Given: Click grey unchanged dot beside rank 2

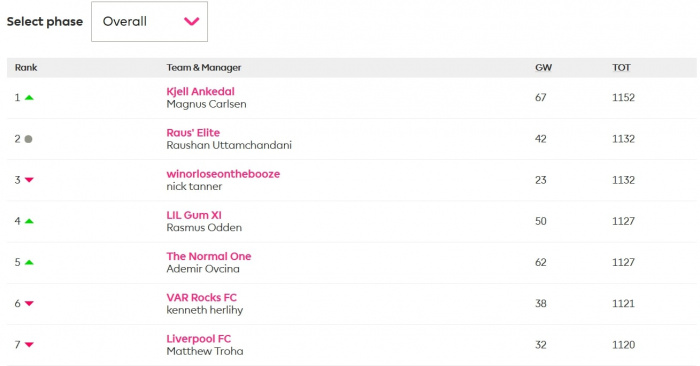Looking at the screenshot, I should click(28, 139).
